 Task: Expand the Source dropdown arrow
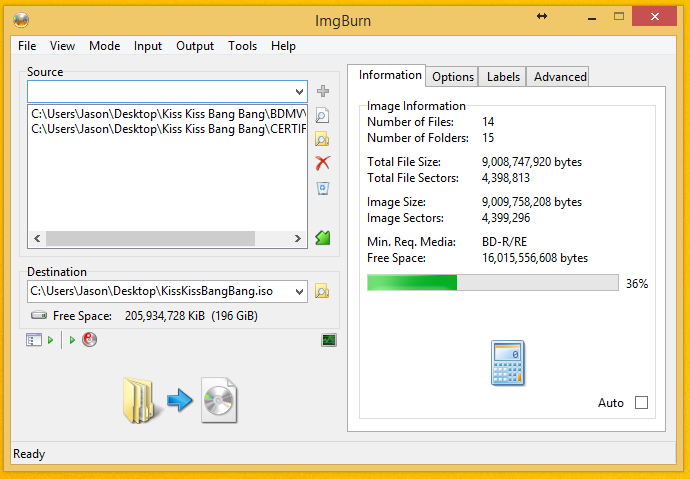click(299, 91)
